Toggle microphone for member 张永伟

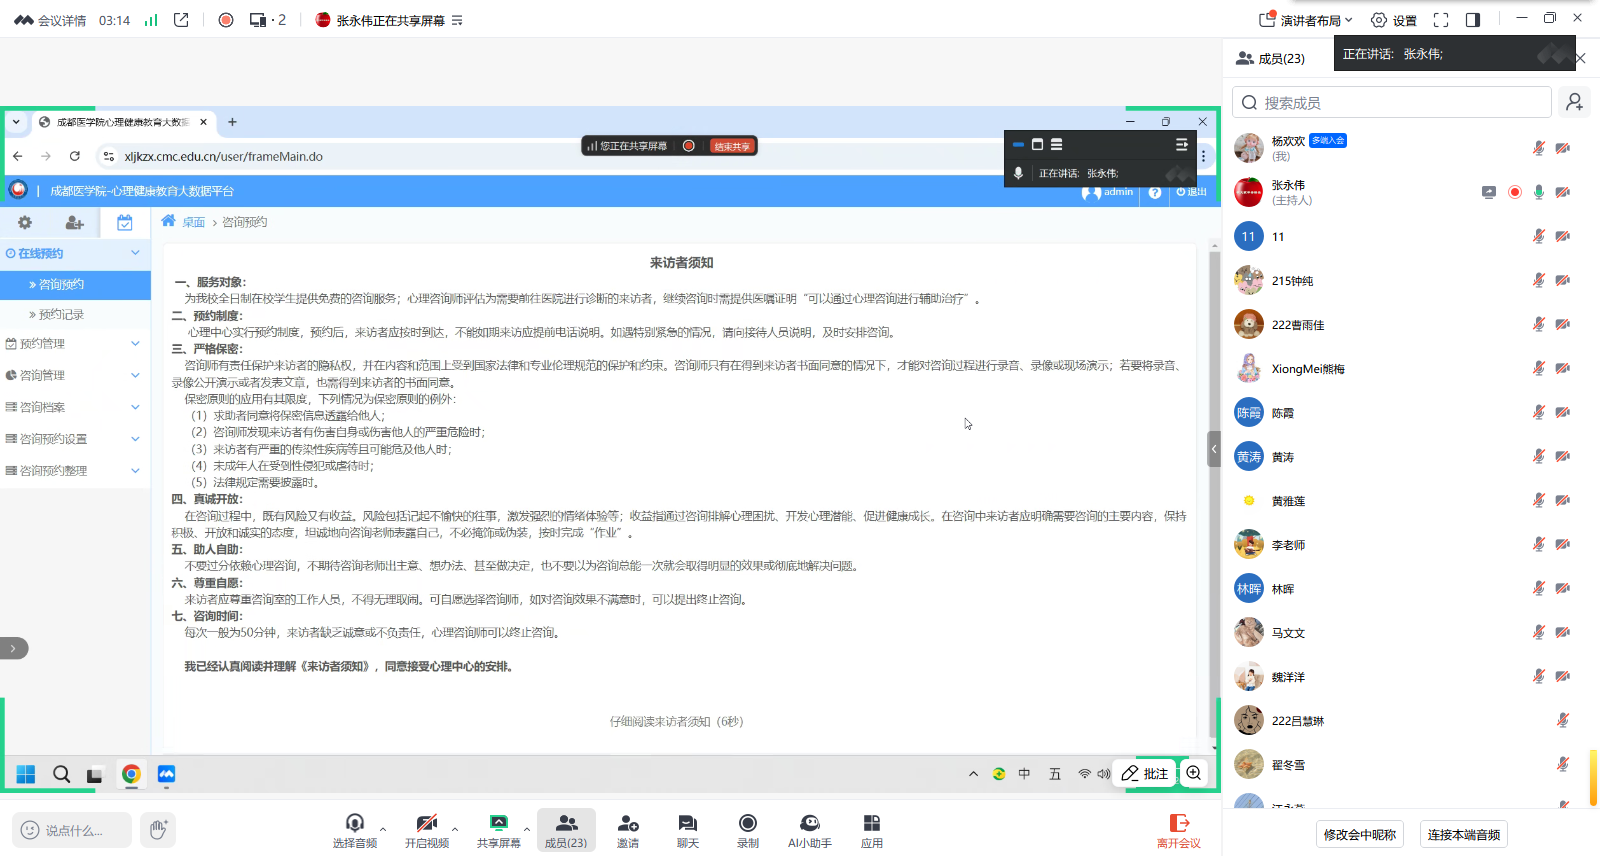point(1539,192)
